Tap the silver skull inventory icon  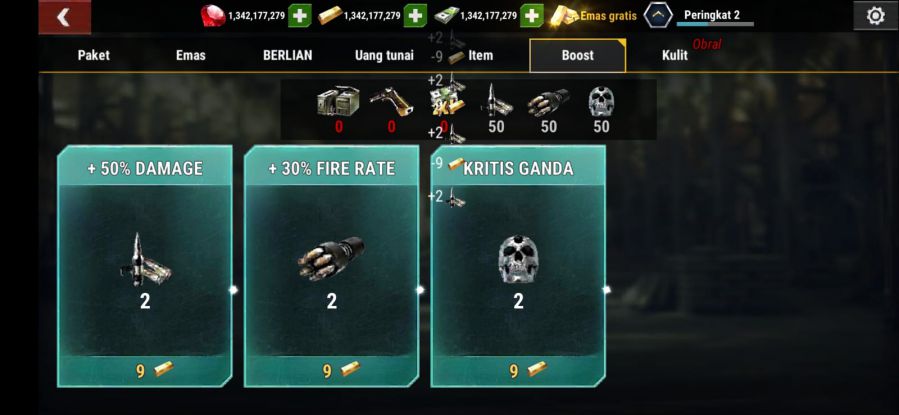click(601, 101)
